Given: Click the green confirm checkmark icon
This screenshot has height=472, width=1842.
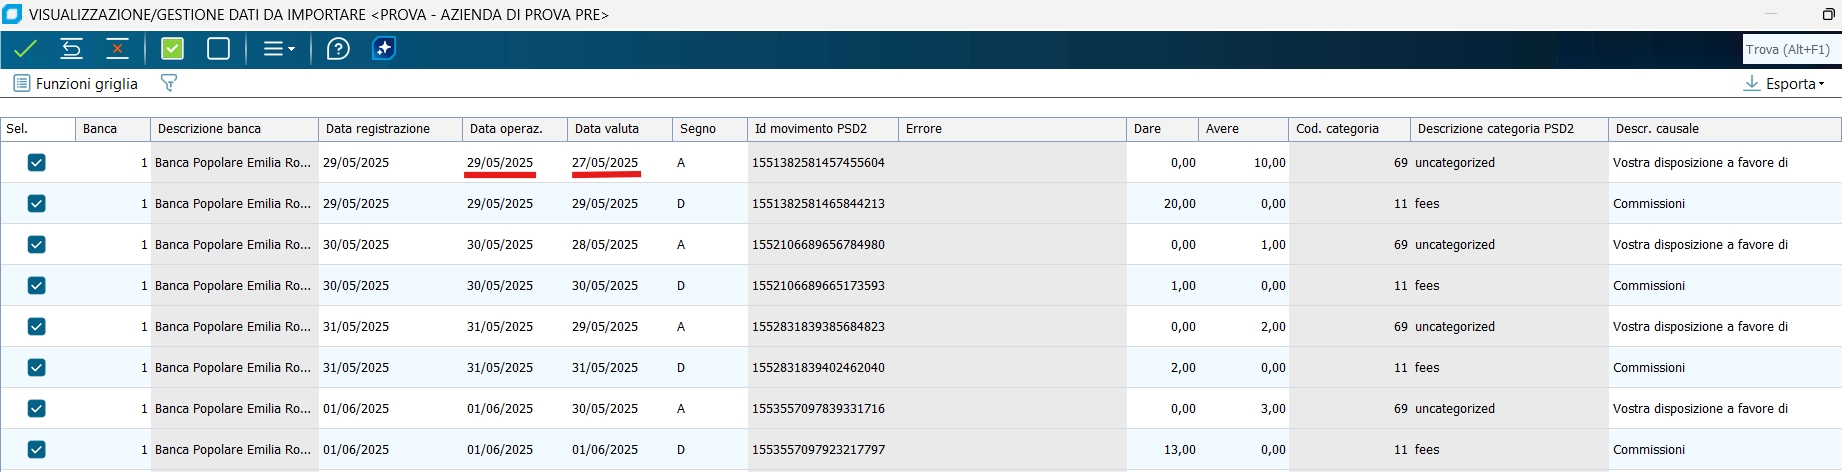Looking at the screenshot, I should [26, 49].
